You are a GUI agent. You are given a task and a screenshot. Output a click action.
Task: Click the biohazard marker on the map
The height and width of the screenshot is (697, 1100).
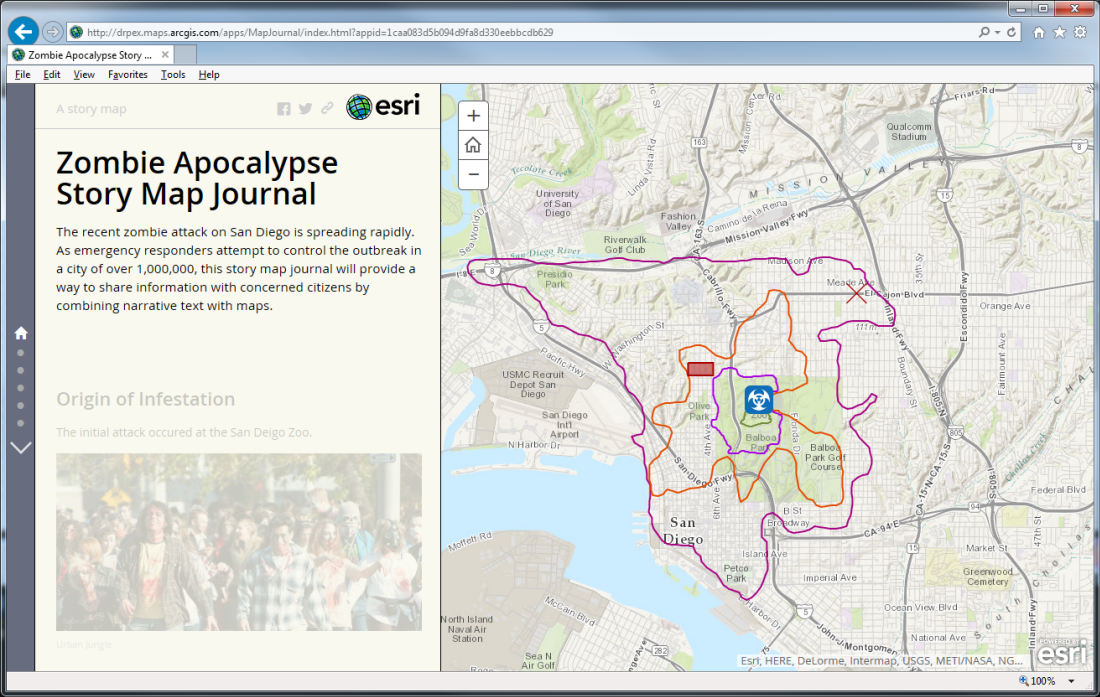pyautogui.click(x=758, y=400)
